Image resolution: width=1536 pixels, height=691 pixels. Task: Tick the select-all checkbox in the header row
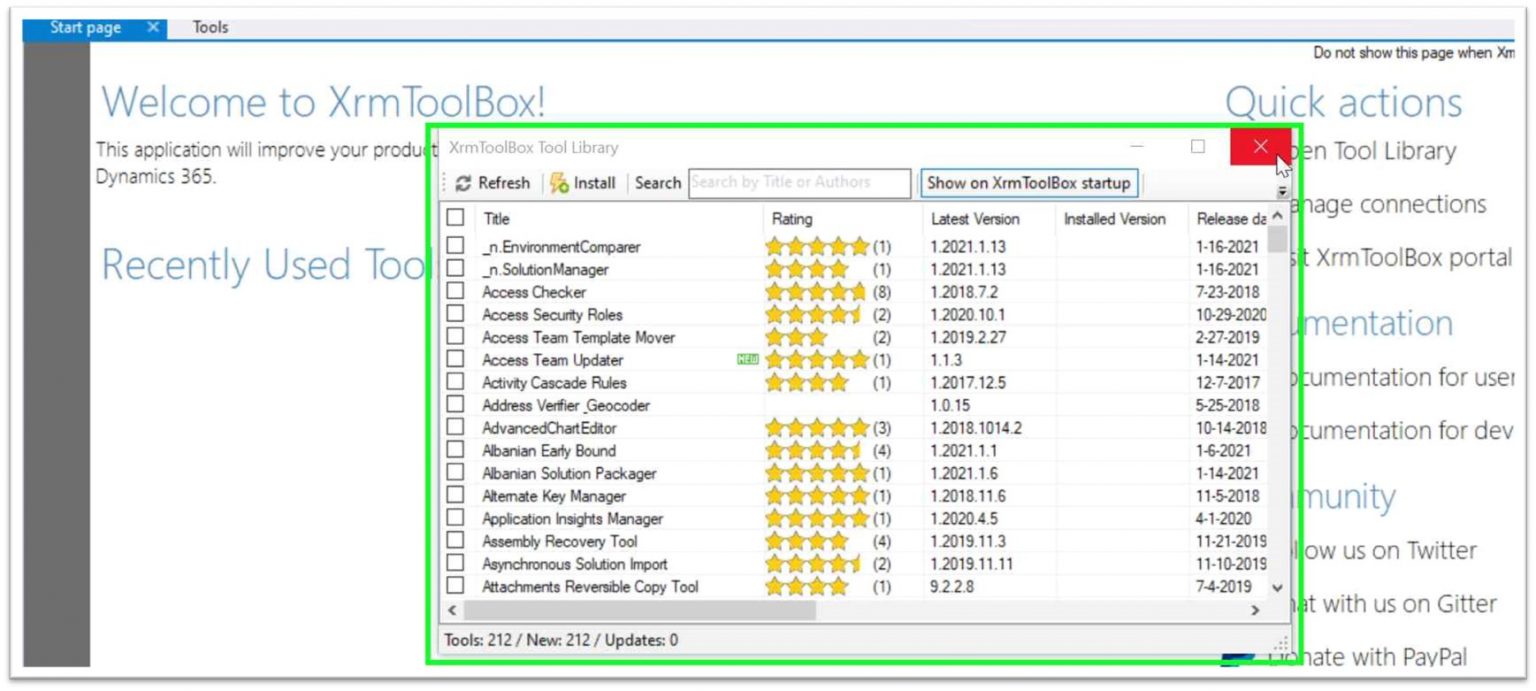coord(456,218)
